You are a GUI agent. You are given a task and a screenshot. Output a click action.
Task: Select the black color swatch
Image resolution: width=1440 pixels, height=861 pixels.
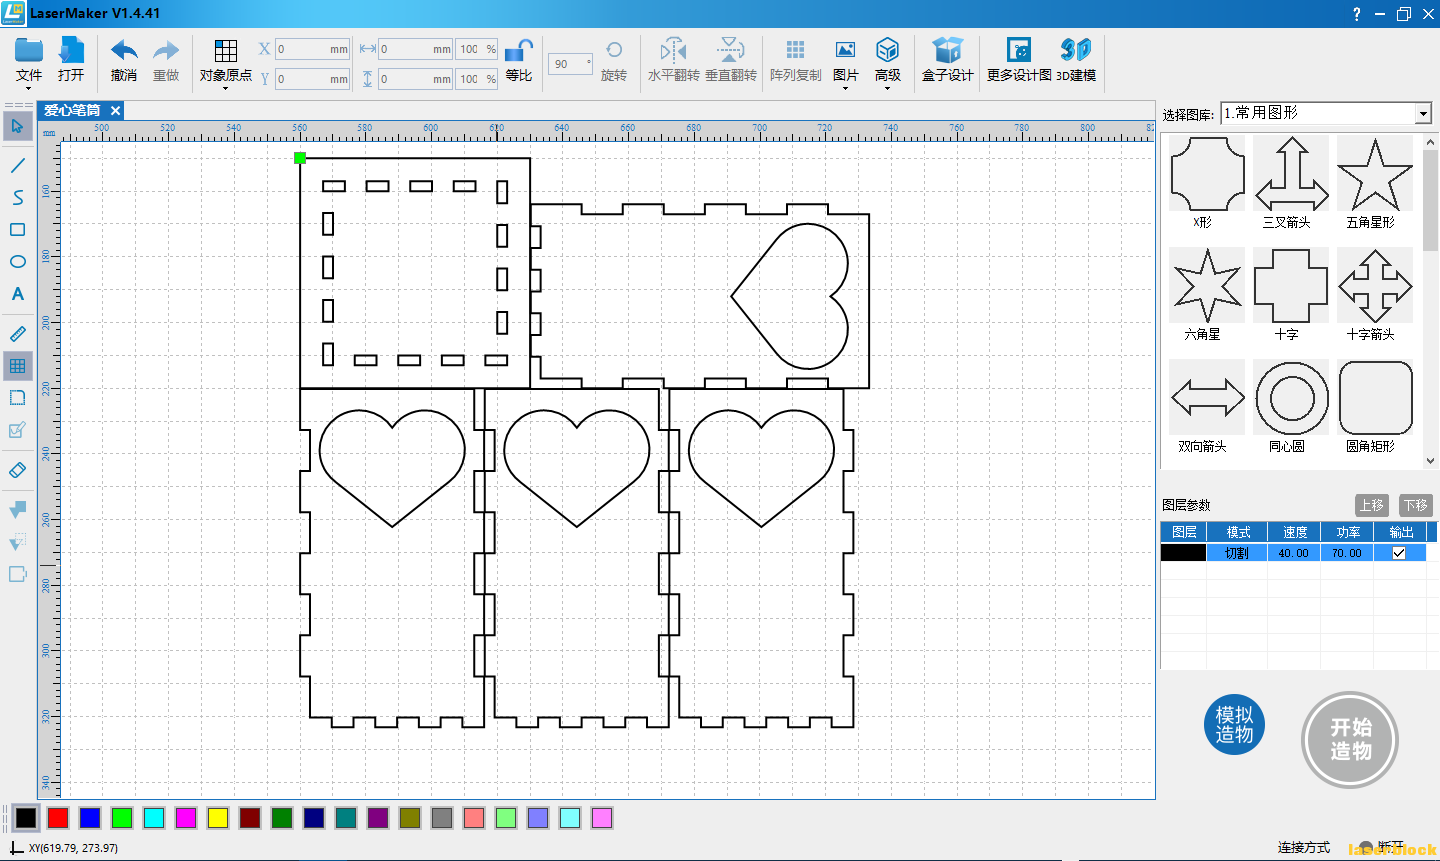point(26,818)
